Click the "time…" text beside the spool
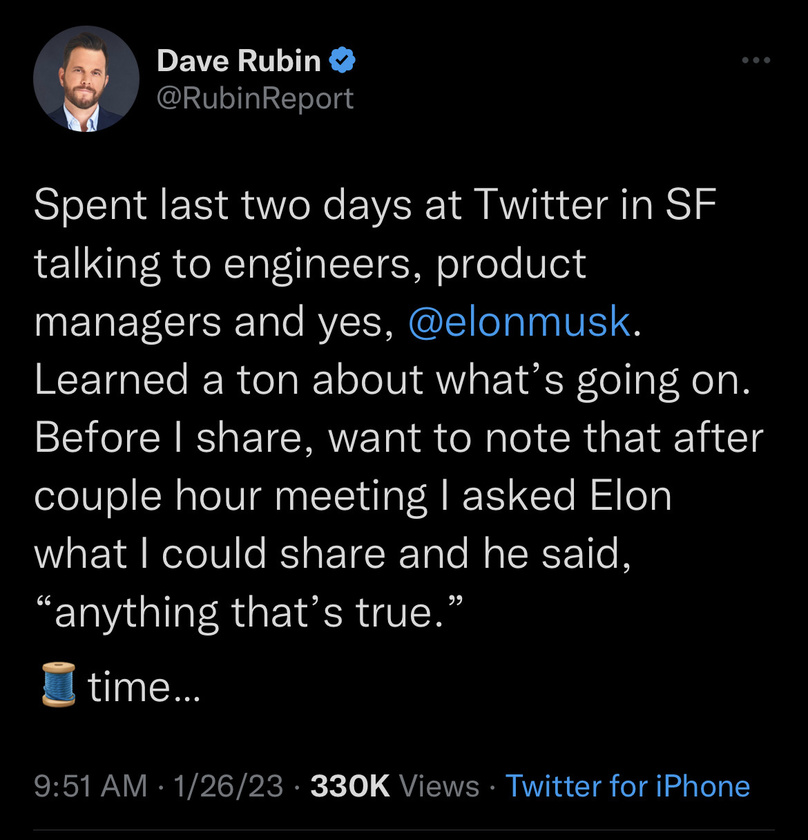The image size is (808, 840). click(144, 686)
